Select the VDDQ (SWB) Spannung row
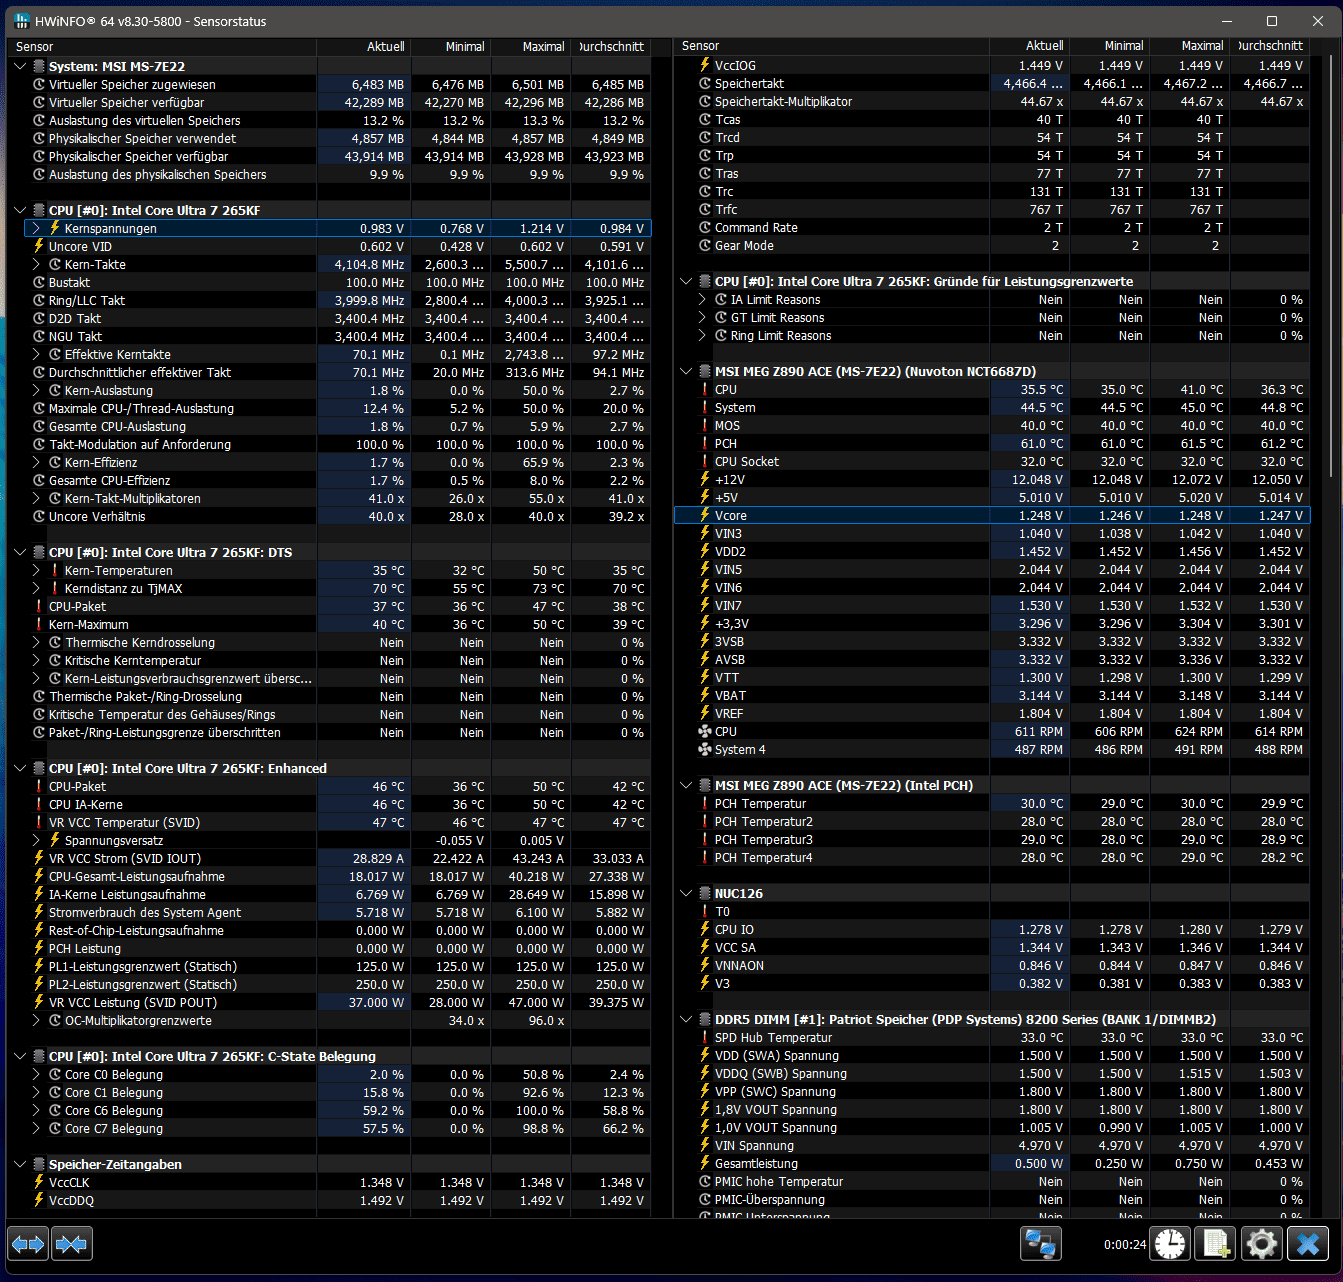 coord(992,1074)
